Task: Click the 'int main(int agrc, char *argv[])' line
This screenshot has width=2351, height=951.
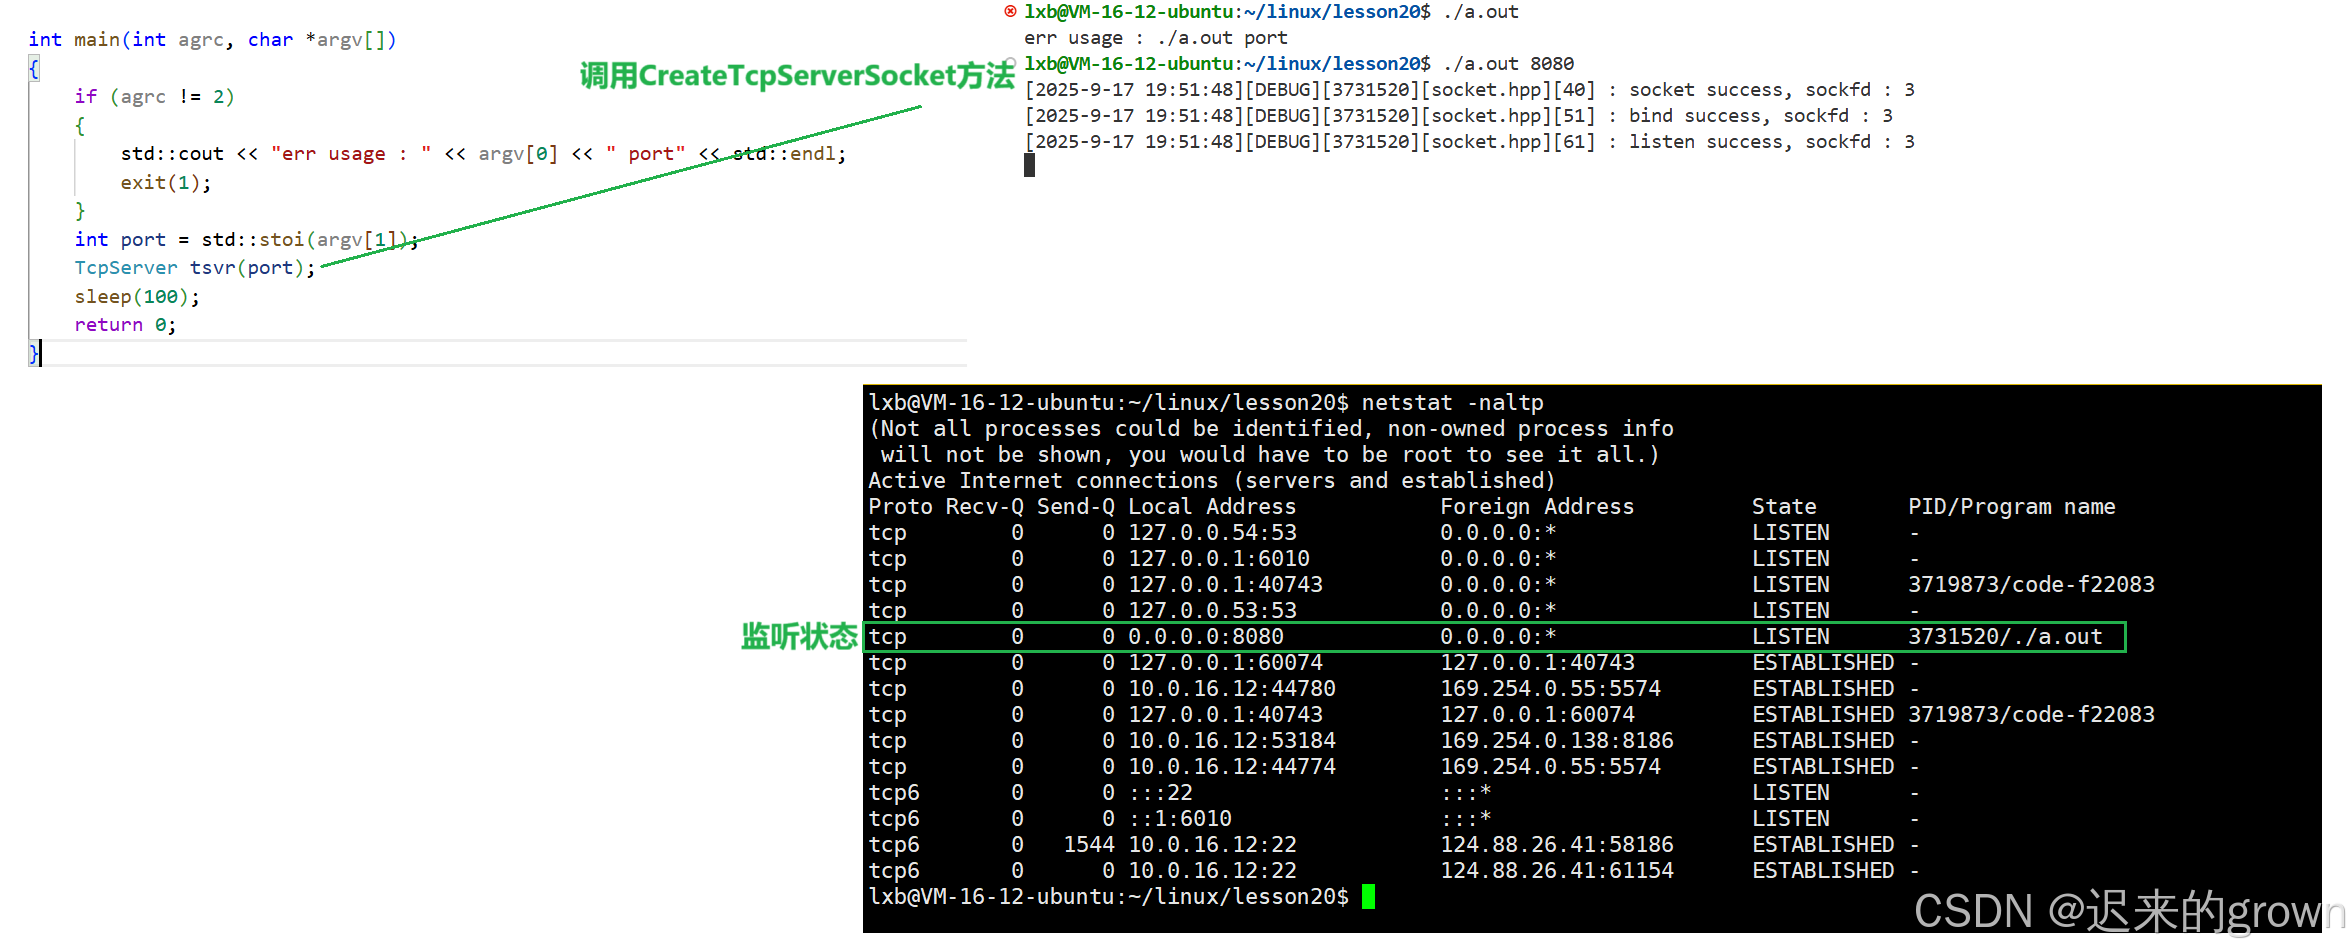Action: 212,40
